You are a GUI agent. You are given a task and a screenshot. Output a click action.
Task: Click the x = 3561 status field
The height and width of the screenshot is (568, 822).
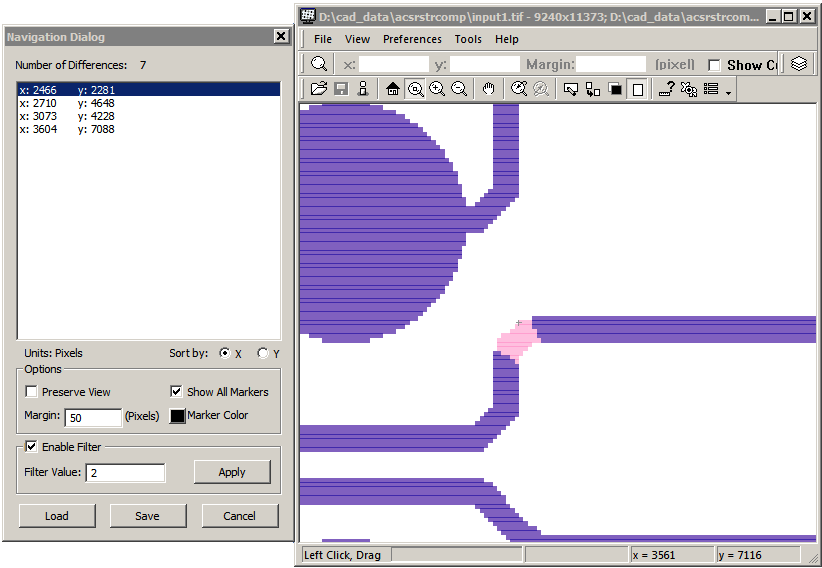[x=671, y=555]
